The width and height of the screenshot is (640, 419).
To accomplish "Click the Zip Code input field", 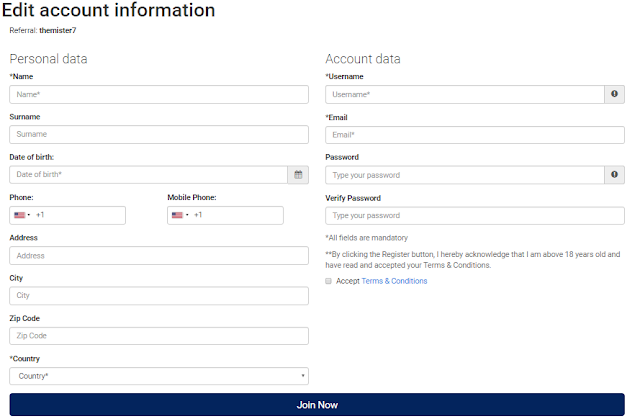I will (x=159, y=336).
